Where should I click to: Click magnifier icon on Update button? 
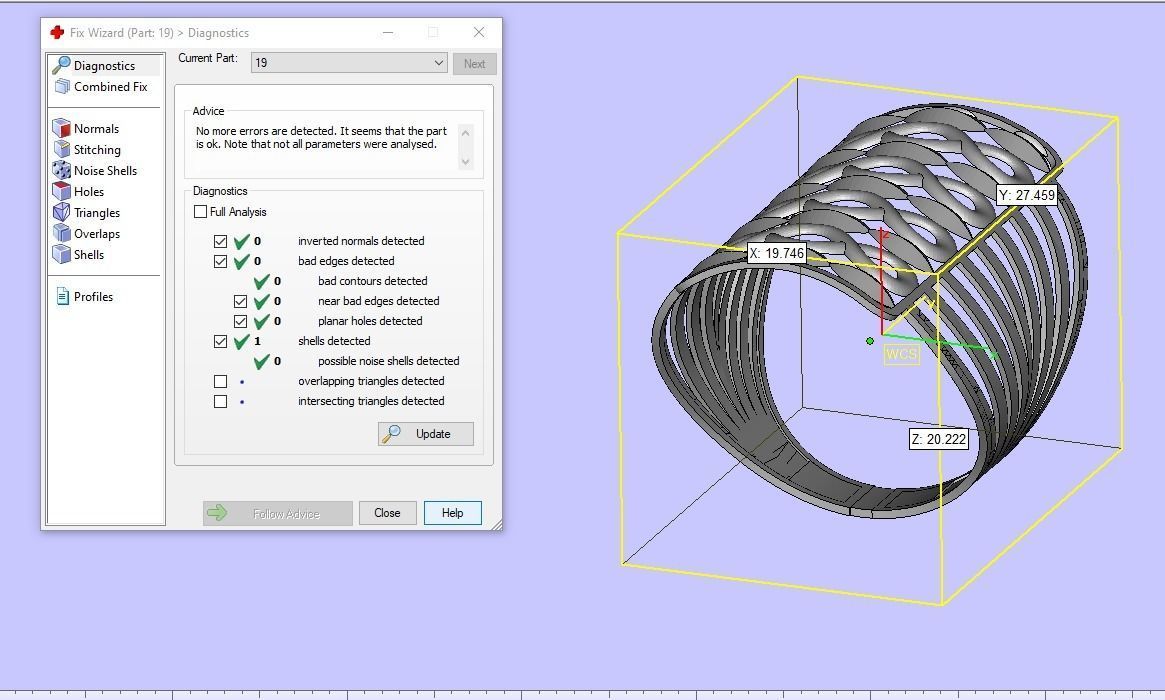[392, 434]
